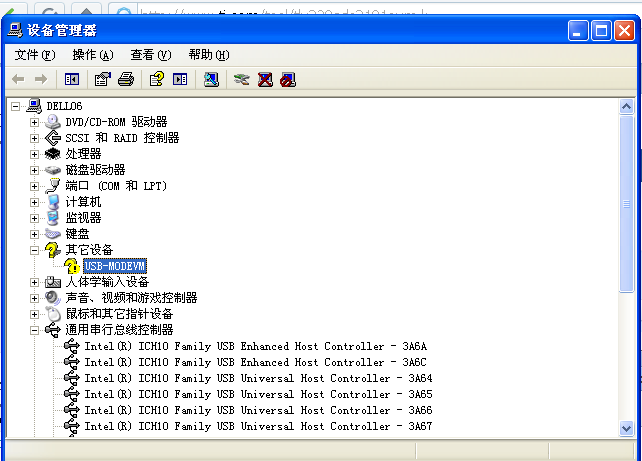Expand the SCSI 和 RAID 控制器 node

34,138
